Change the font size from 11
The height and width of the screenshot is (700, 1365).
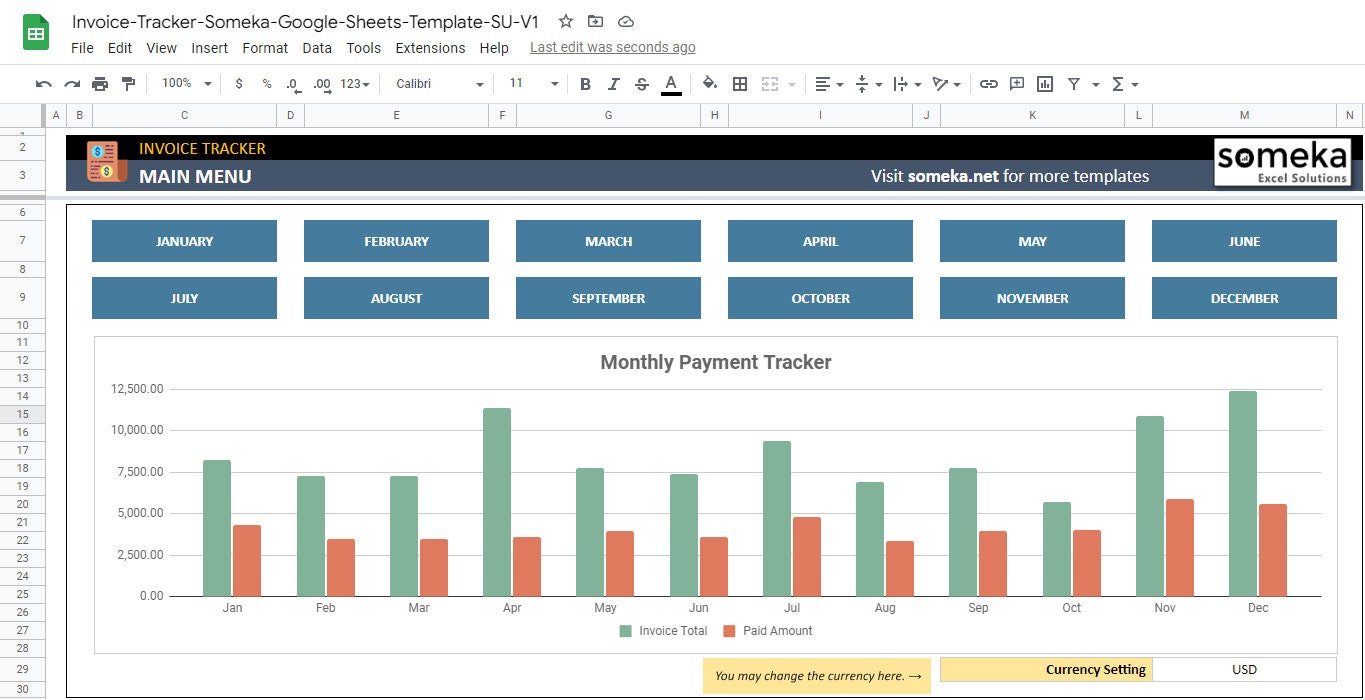533,84
